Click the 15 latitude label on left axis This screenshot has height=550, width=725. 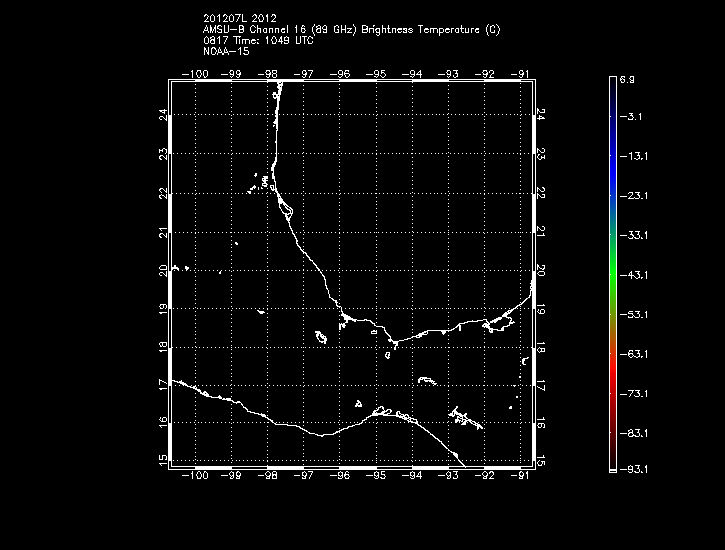pyautogui.click(x=164, y=460)
